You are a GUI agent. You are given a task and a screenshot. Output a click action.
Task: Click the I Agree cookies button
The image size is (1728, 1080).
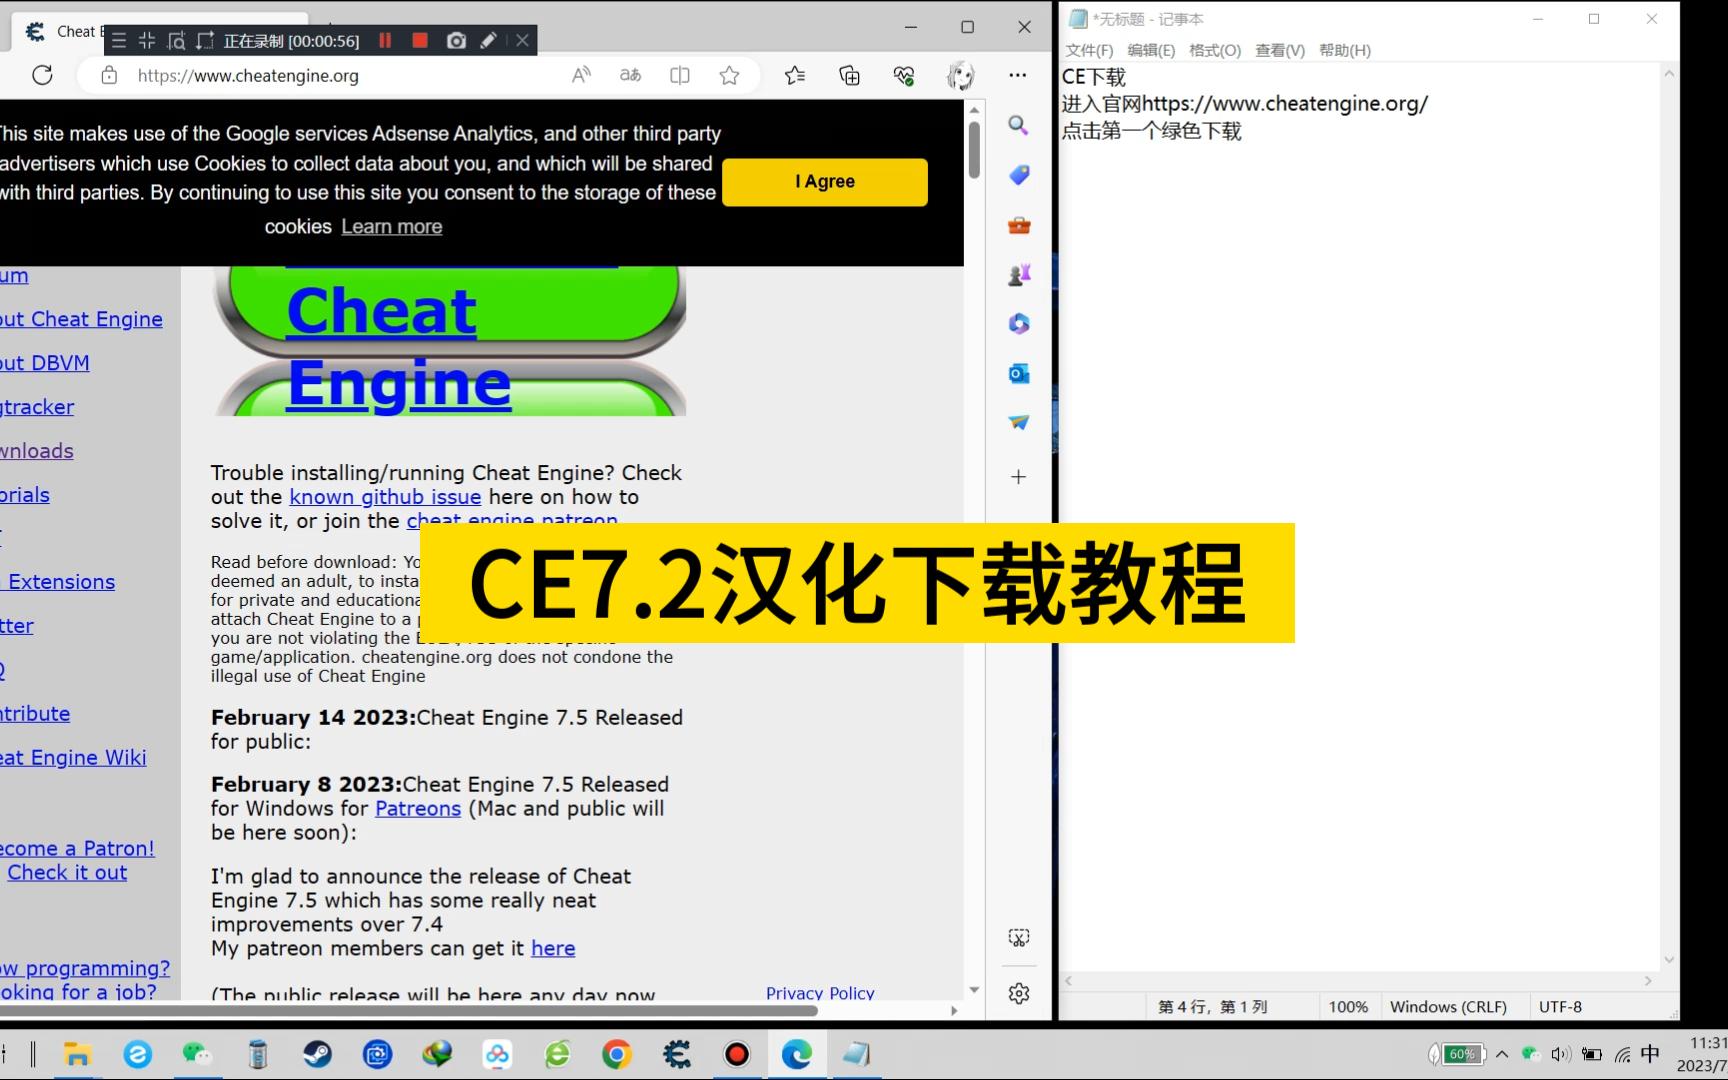[x=824, y=182]
